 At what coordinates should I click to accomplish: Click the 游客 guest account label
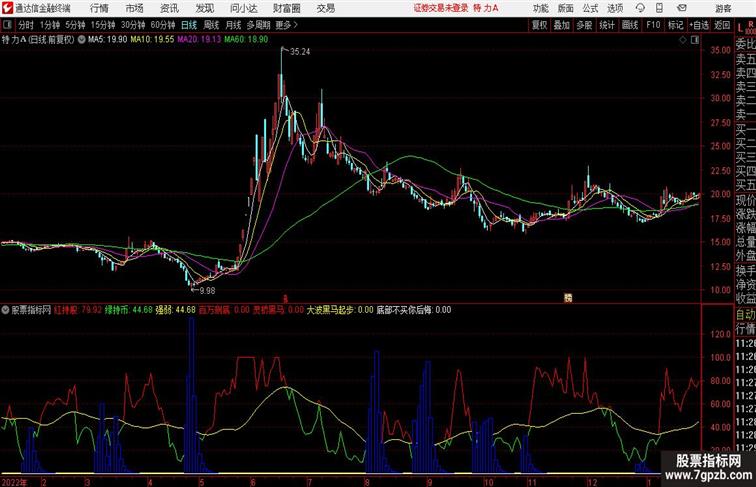click(x=723, y=8)
